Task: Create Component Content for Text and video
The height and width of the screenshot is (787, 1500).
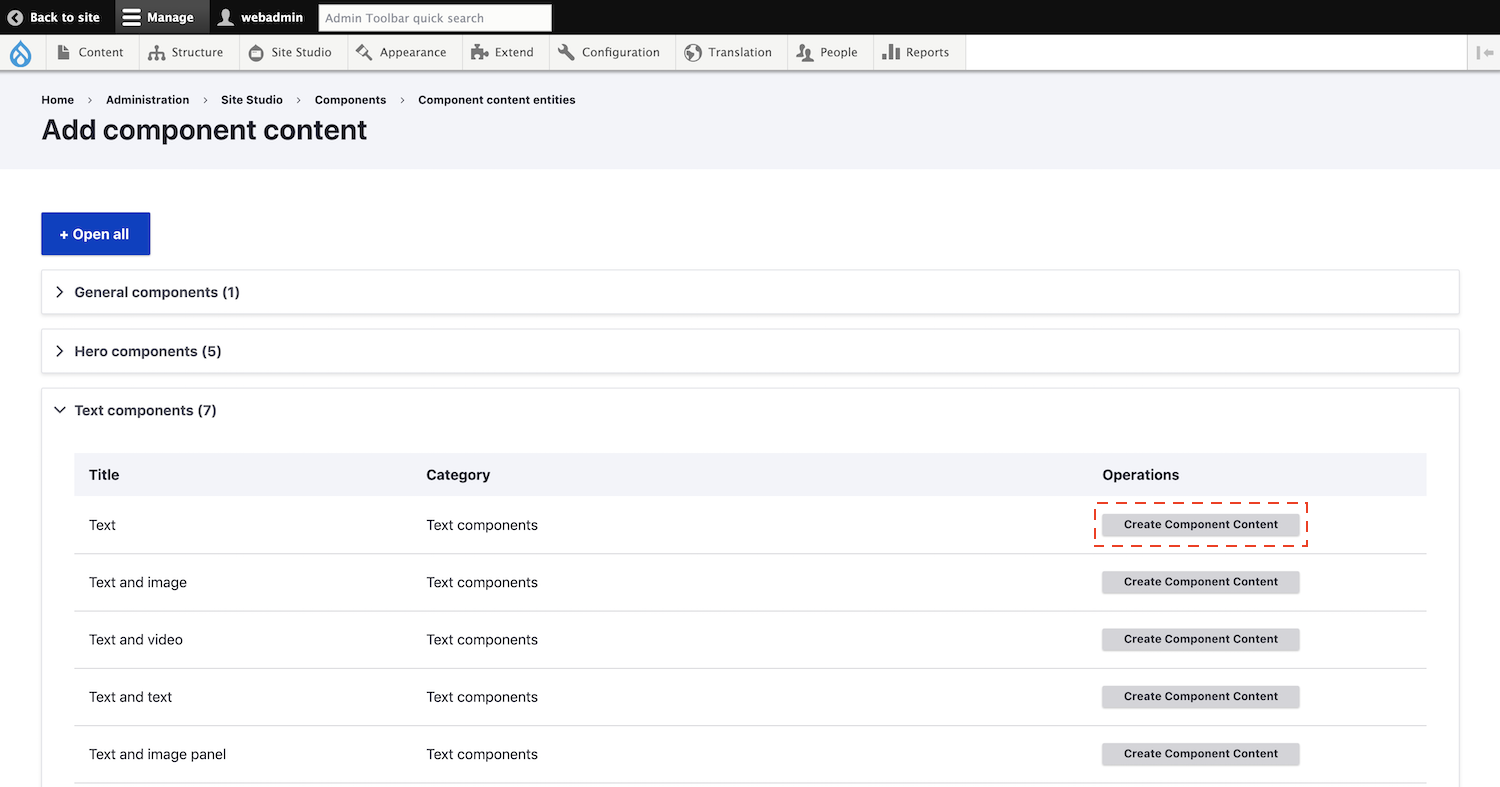Action: (1200, 639)
